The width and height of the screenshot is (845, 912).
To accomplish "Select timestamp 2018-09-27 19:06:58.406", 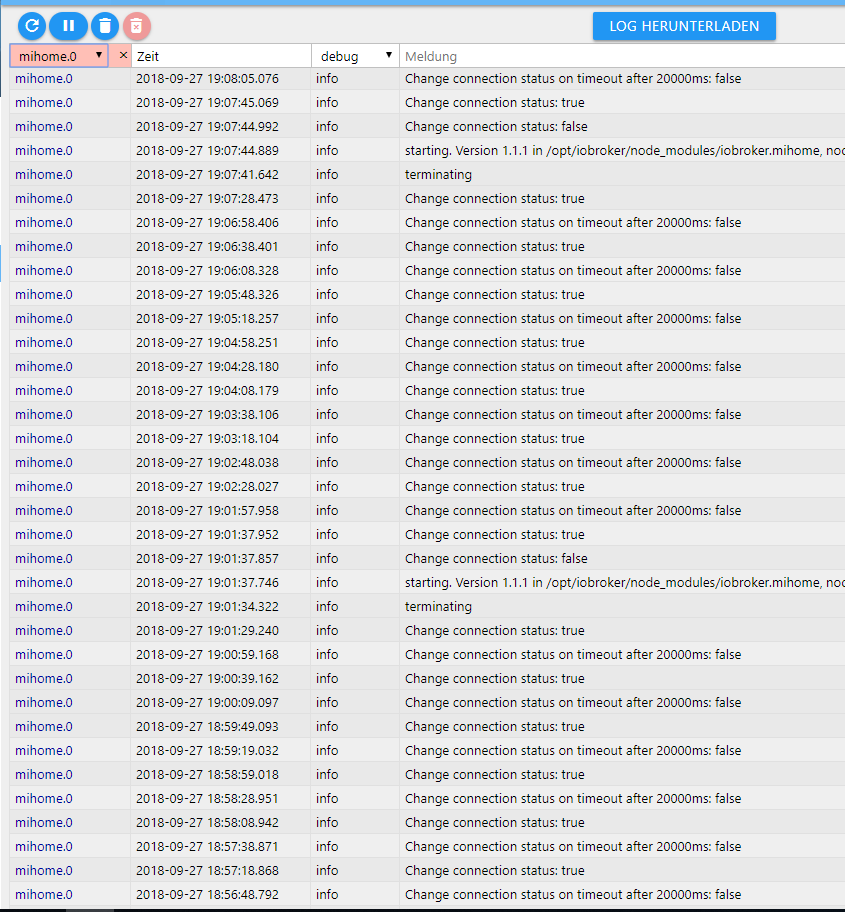I will click(207, 223).
